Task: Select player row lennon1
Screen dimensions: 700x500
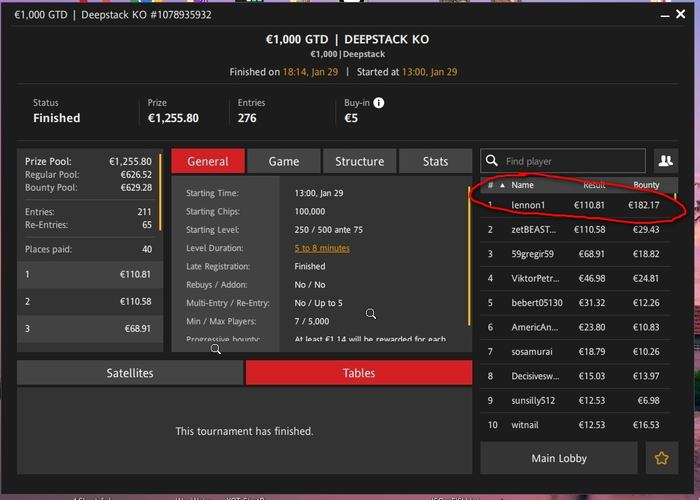Action: pyautogui.click(x=576, y=205)
